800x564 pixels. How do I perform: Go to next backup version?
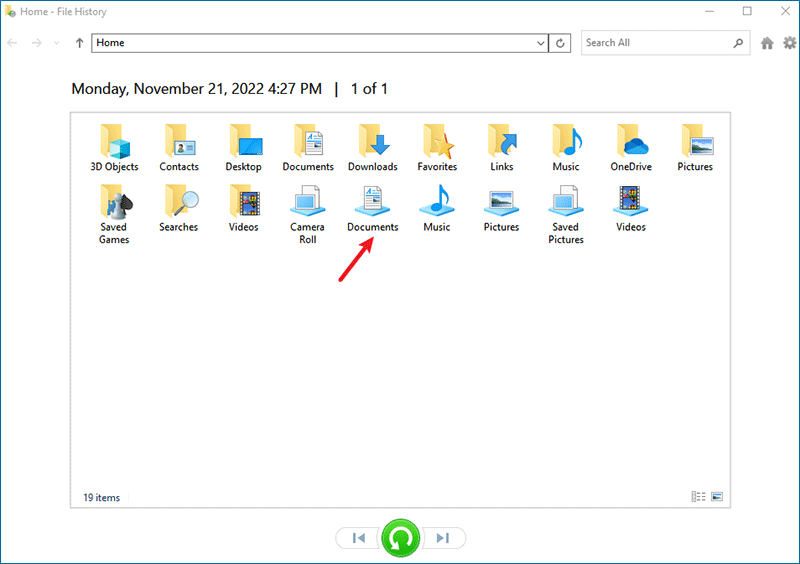coord(443,538)
